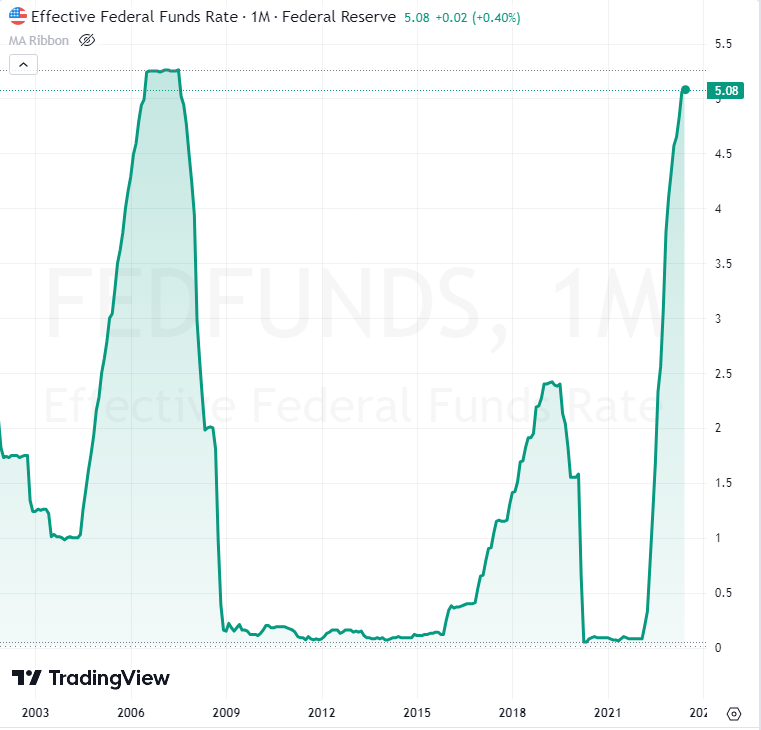Image resolution: width=761 pixels, height=730 pixels.
Task: Click the 2015 label on time axis
Action: [417, 713]
